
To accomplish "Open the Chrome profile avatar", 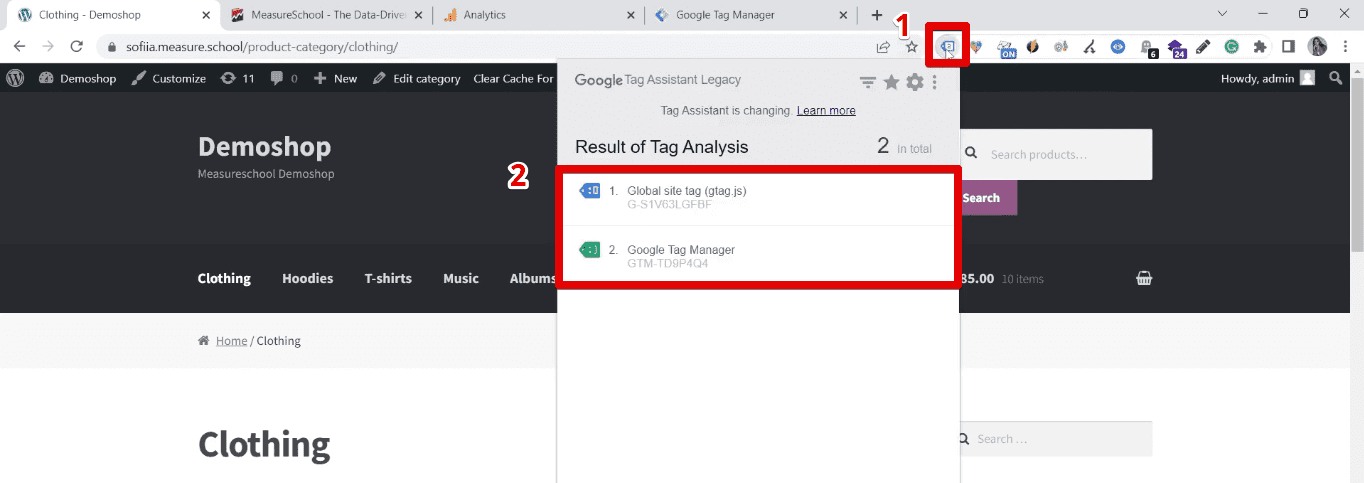I will point(1317,46).
